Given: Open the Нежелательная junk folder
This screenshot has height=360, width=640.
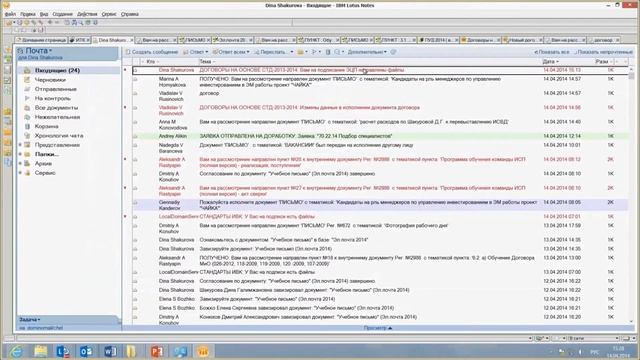Looking at the screenshot, I should (57, 117).
